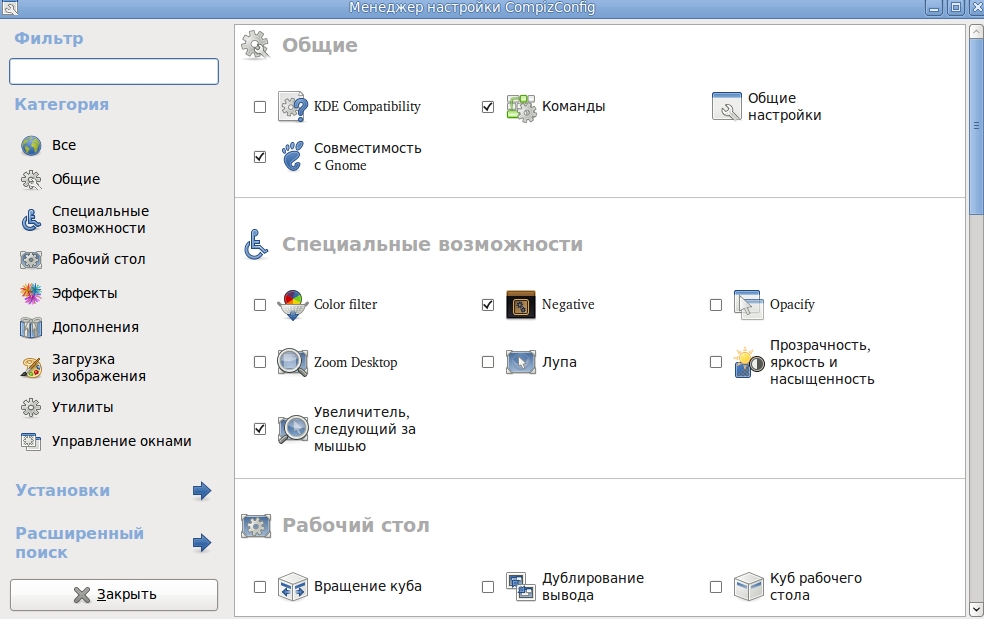Open the Вращение куба label
Image resolution: width=984 pixels, height=619 pixels.
pos(368,586)
